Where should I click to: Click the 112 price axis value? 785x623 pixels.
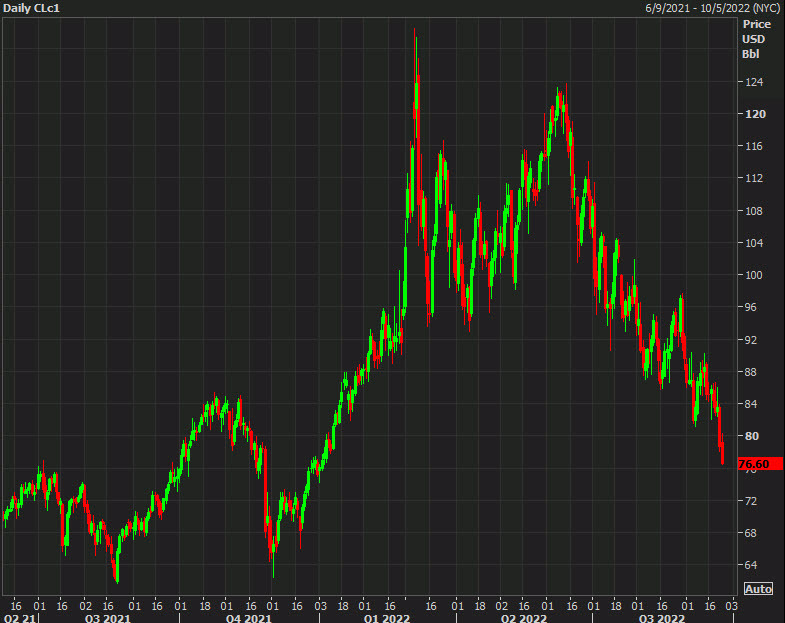point(754,178)
